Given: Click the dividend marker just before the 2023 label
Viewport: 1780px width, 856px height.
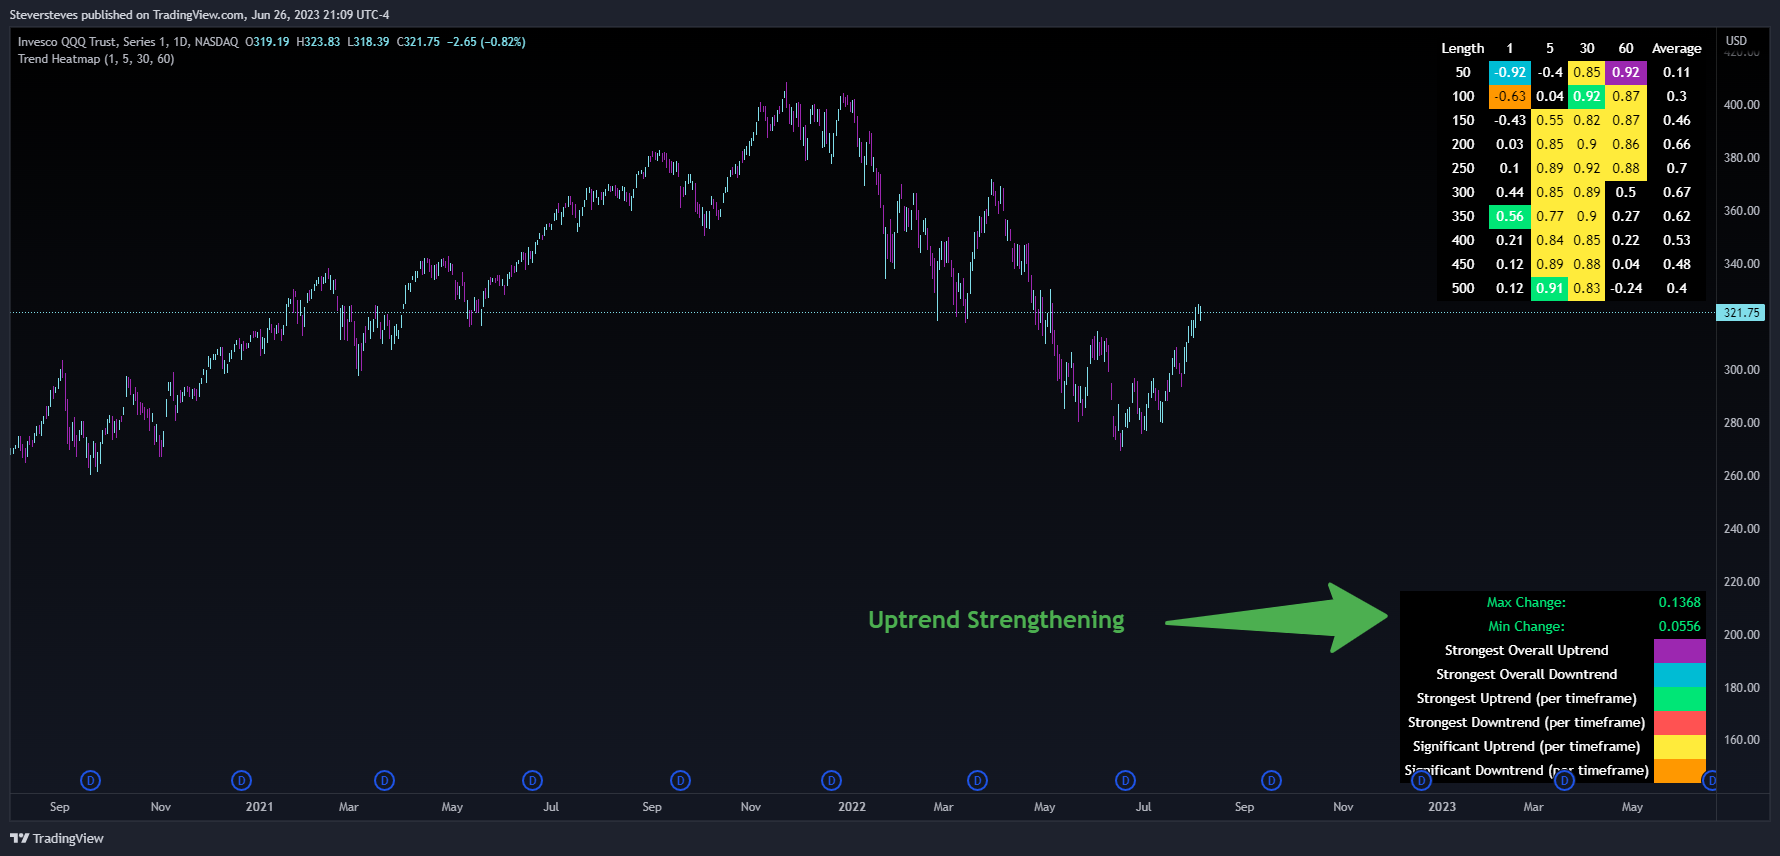Looking at the screenshot, I should (1421, 780).
